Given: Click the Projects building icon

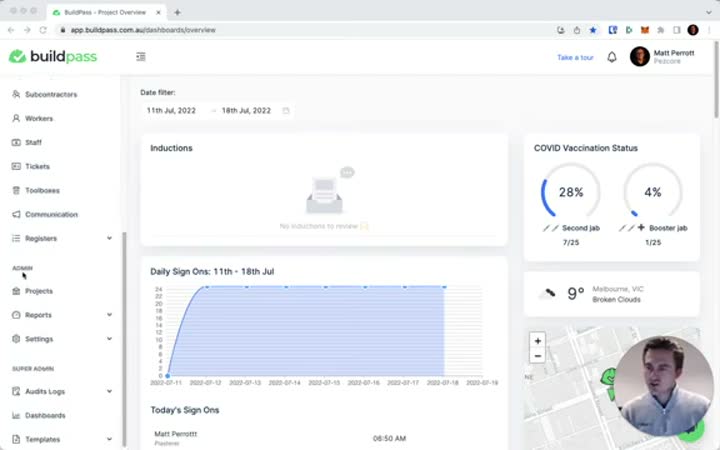Looking at the screenshot, I should tap(16, 291).
